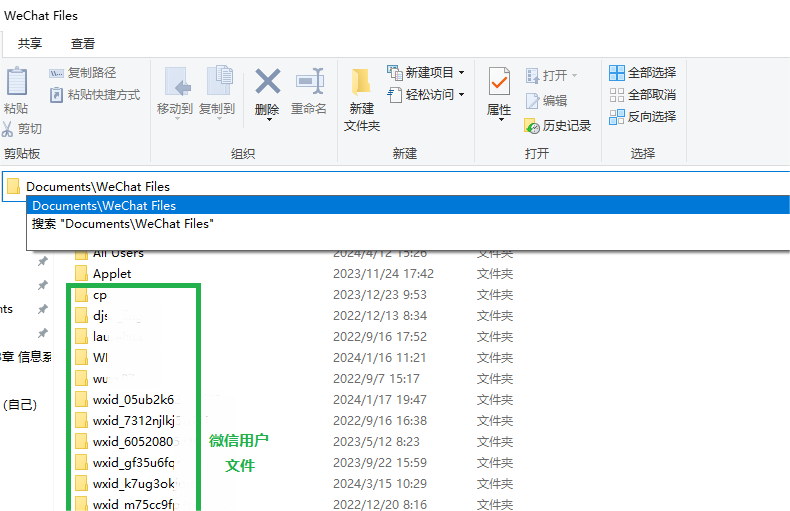Select the wxid_05ub2k6 folder
Screen dimensions: 790x511
133,400
